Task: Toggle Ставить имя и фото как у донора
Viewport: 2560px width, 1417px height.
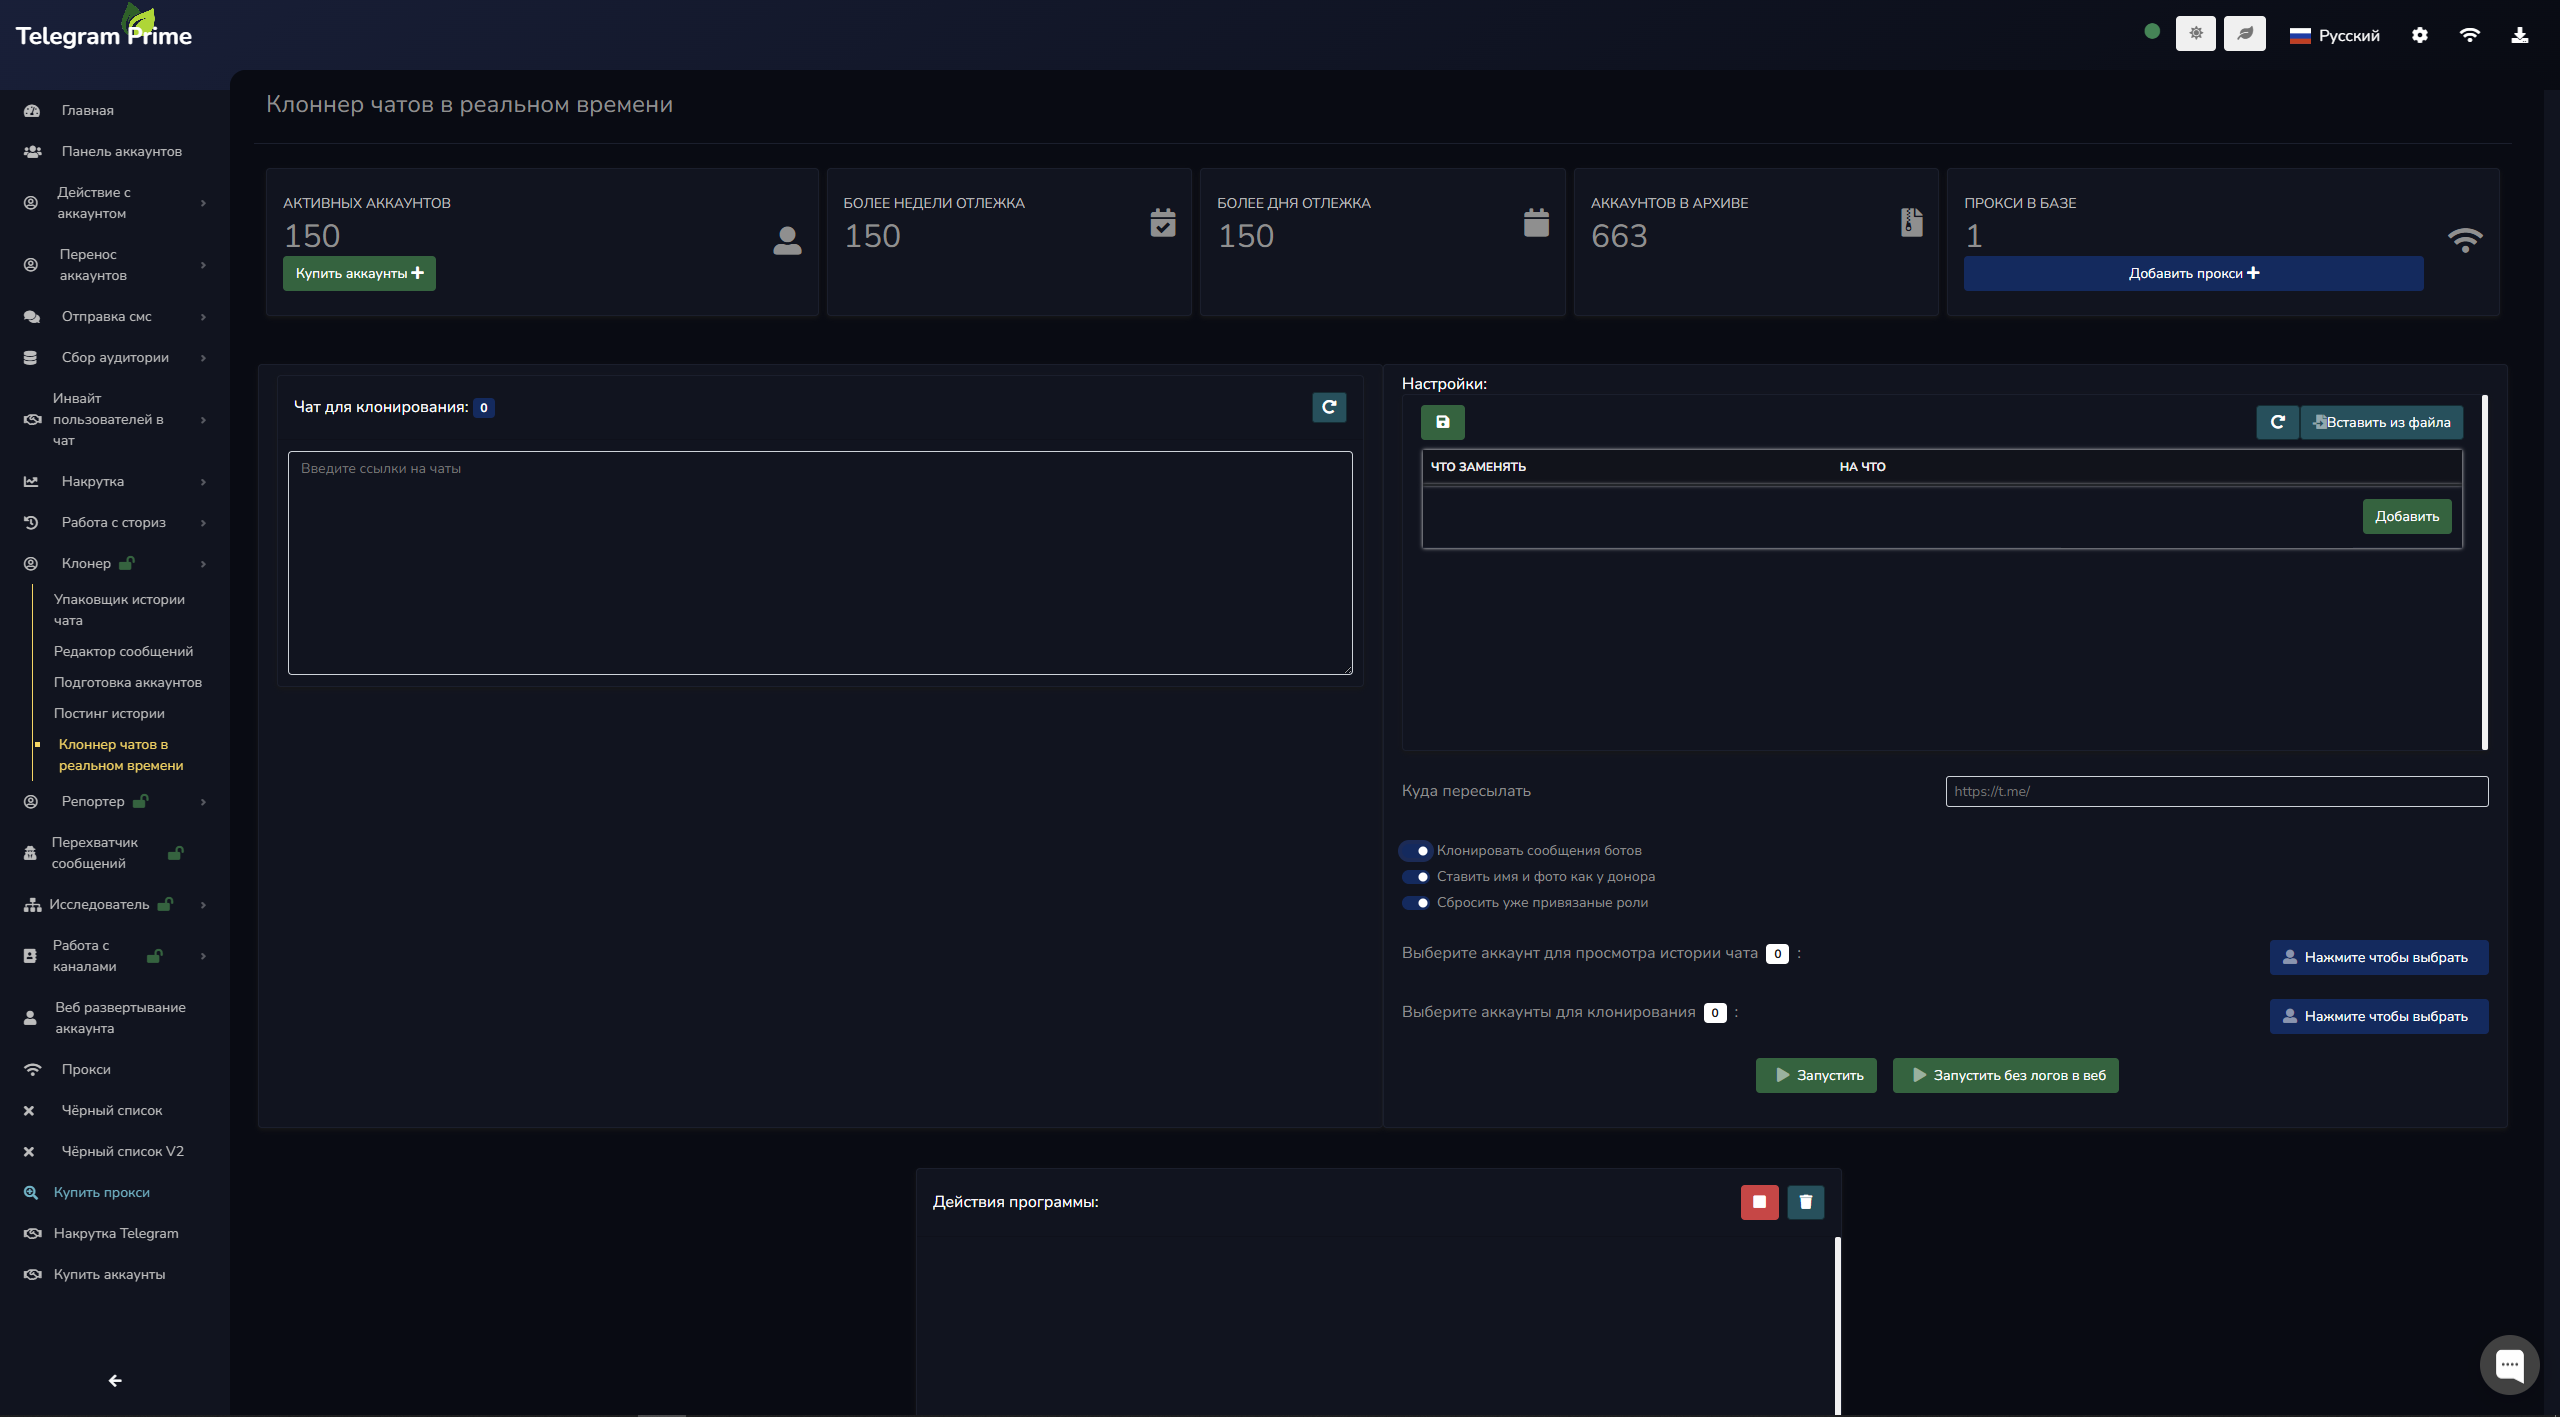Action: point(1415,877)
